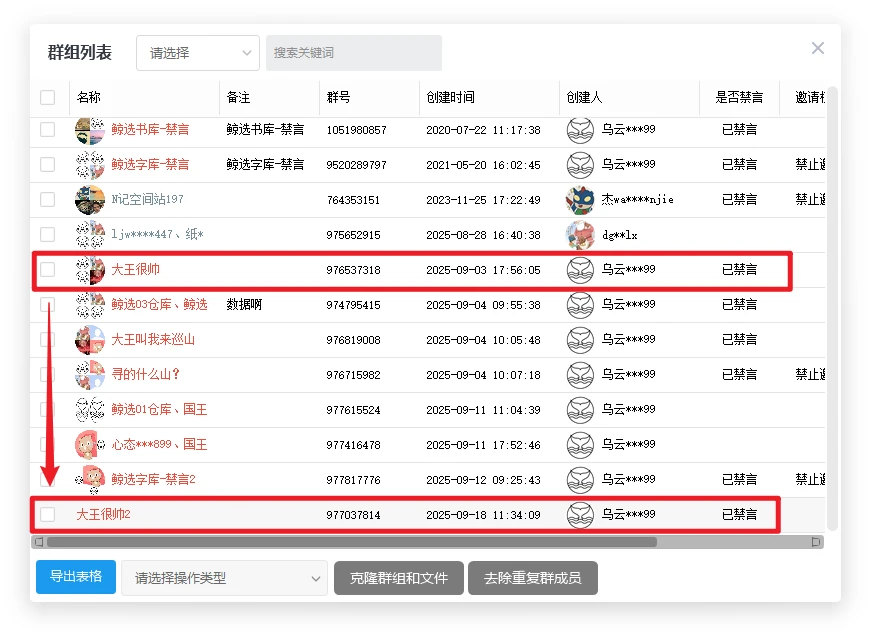Click group avatar for 心态***899、国王
The image size is (871, 638).
90,445
